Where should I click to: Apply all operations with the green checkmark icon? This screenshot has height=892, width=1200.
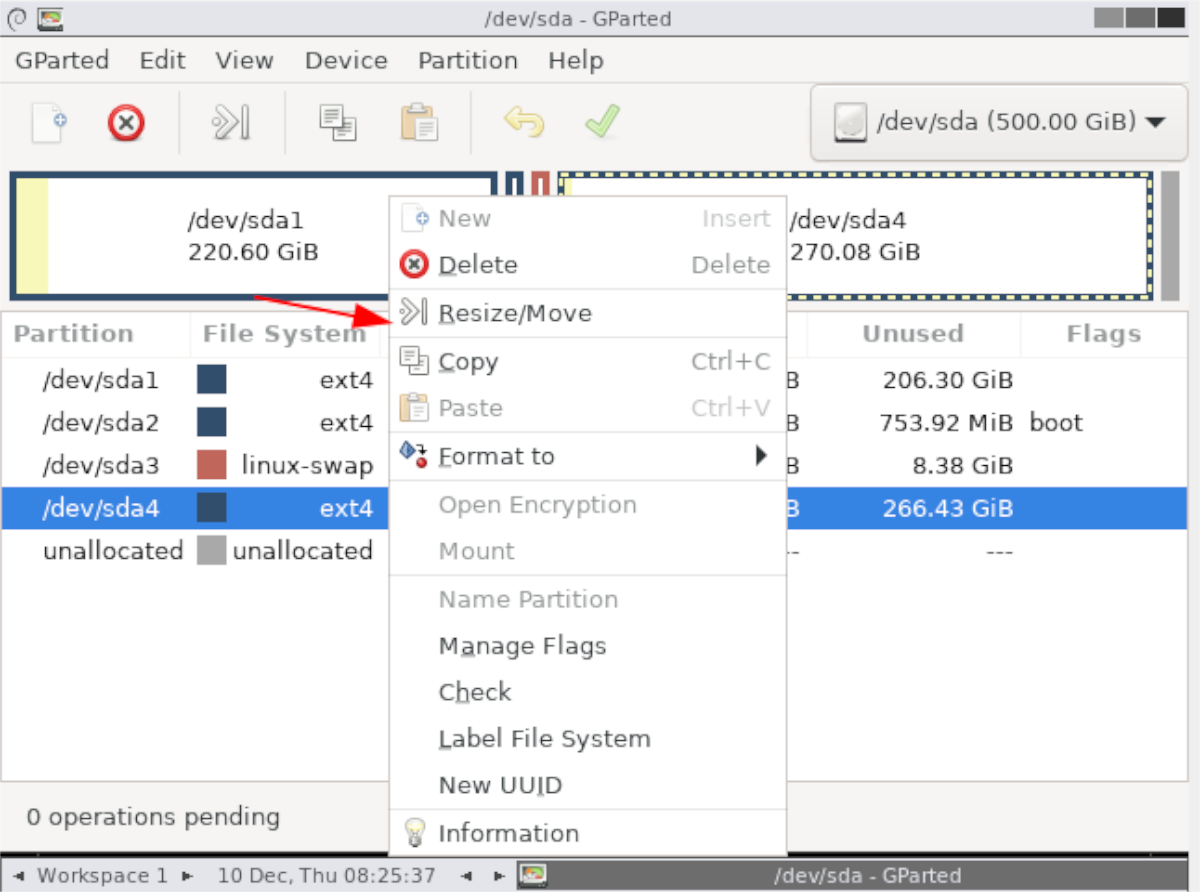pyautogui.click(x=602, y=121)
